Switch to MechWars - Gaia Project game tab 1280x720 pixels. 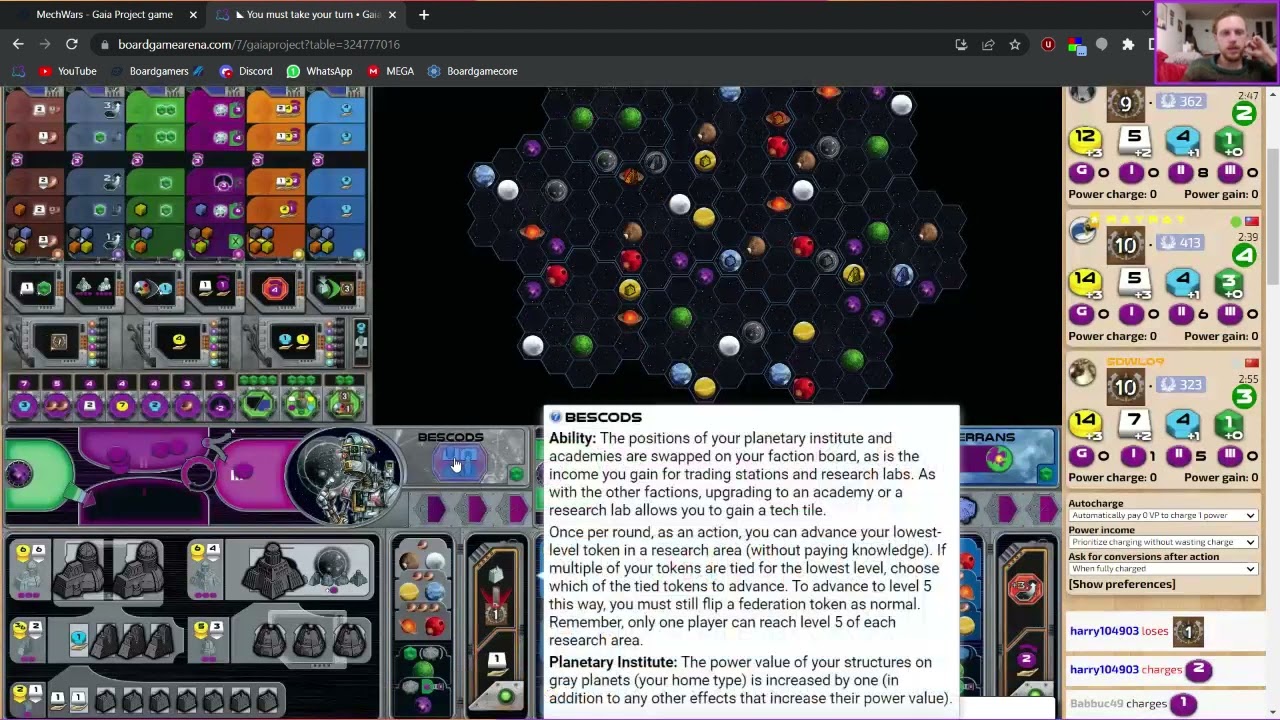pyautogui.click(x=105, y=15)
